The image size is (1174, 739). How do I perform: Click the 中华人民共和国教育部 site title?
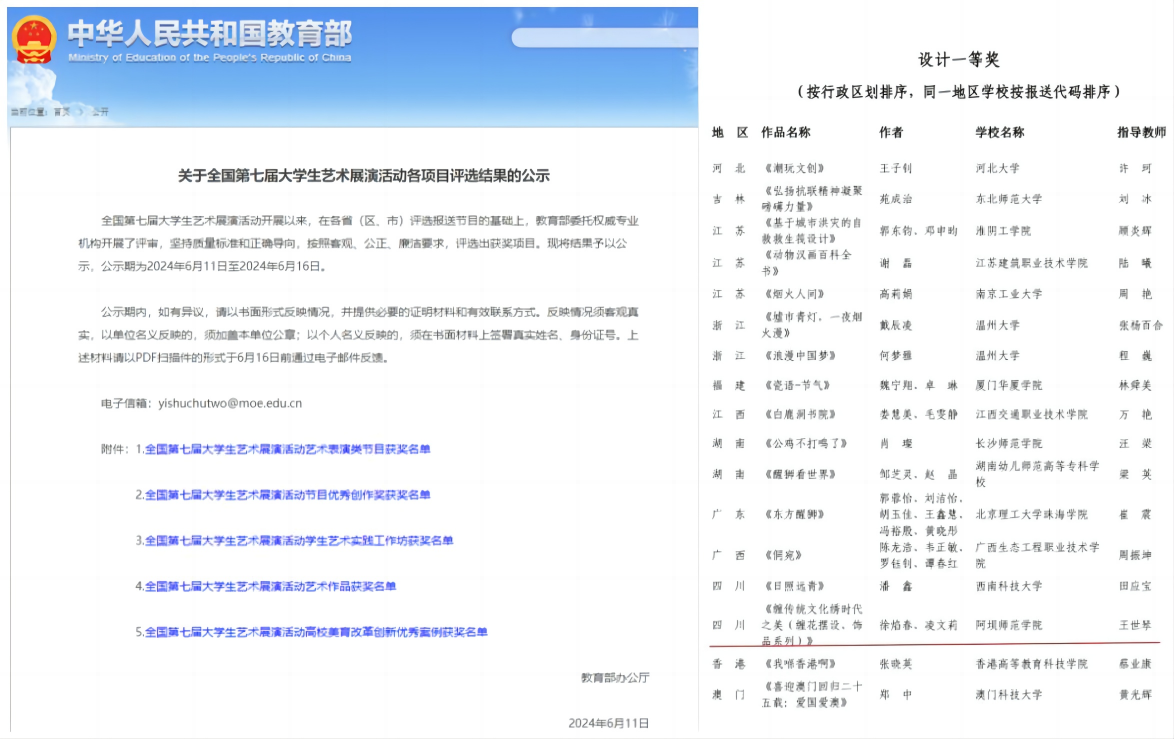click(x=209, y=34)
